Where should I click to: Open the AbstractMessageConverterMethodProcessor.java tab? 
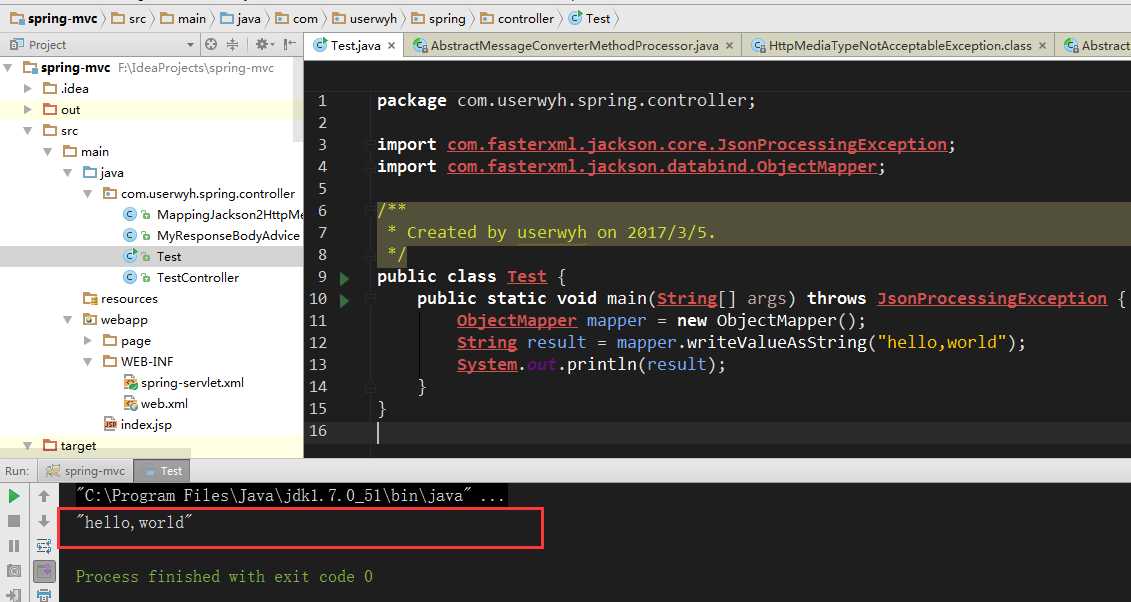pyautogui.click(x=574, y=45)
